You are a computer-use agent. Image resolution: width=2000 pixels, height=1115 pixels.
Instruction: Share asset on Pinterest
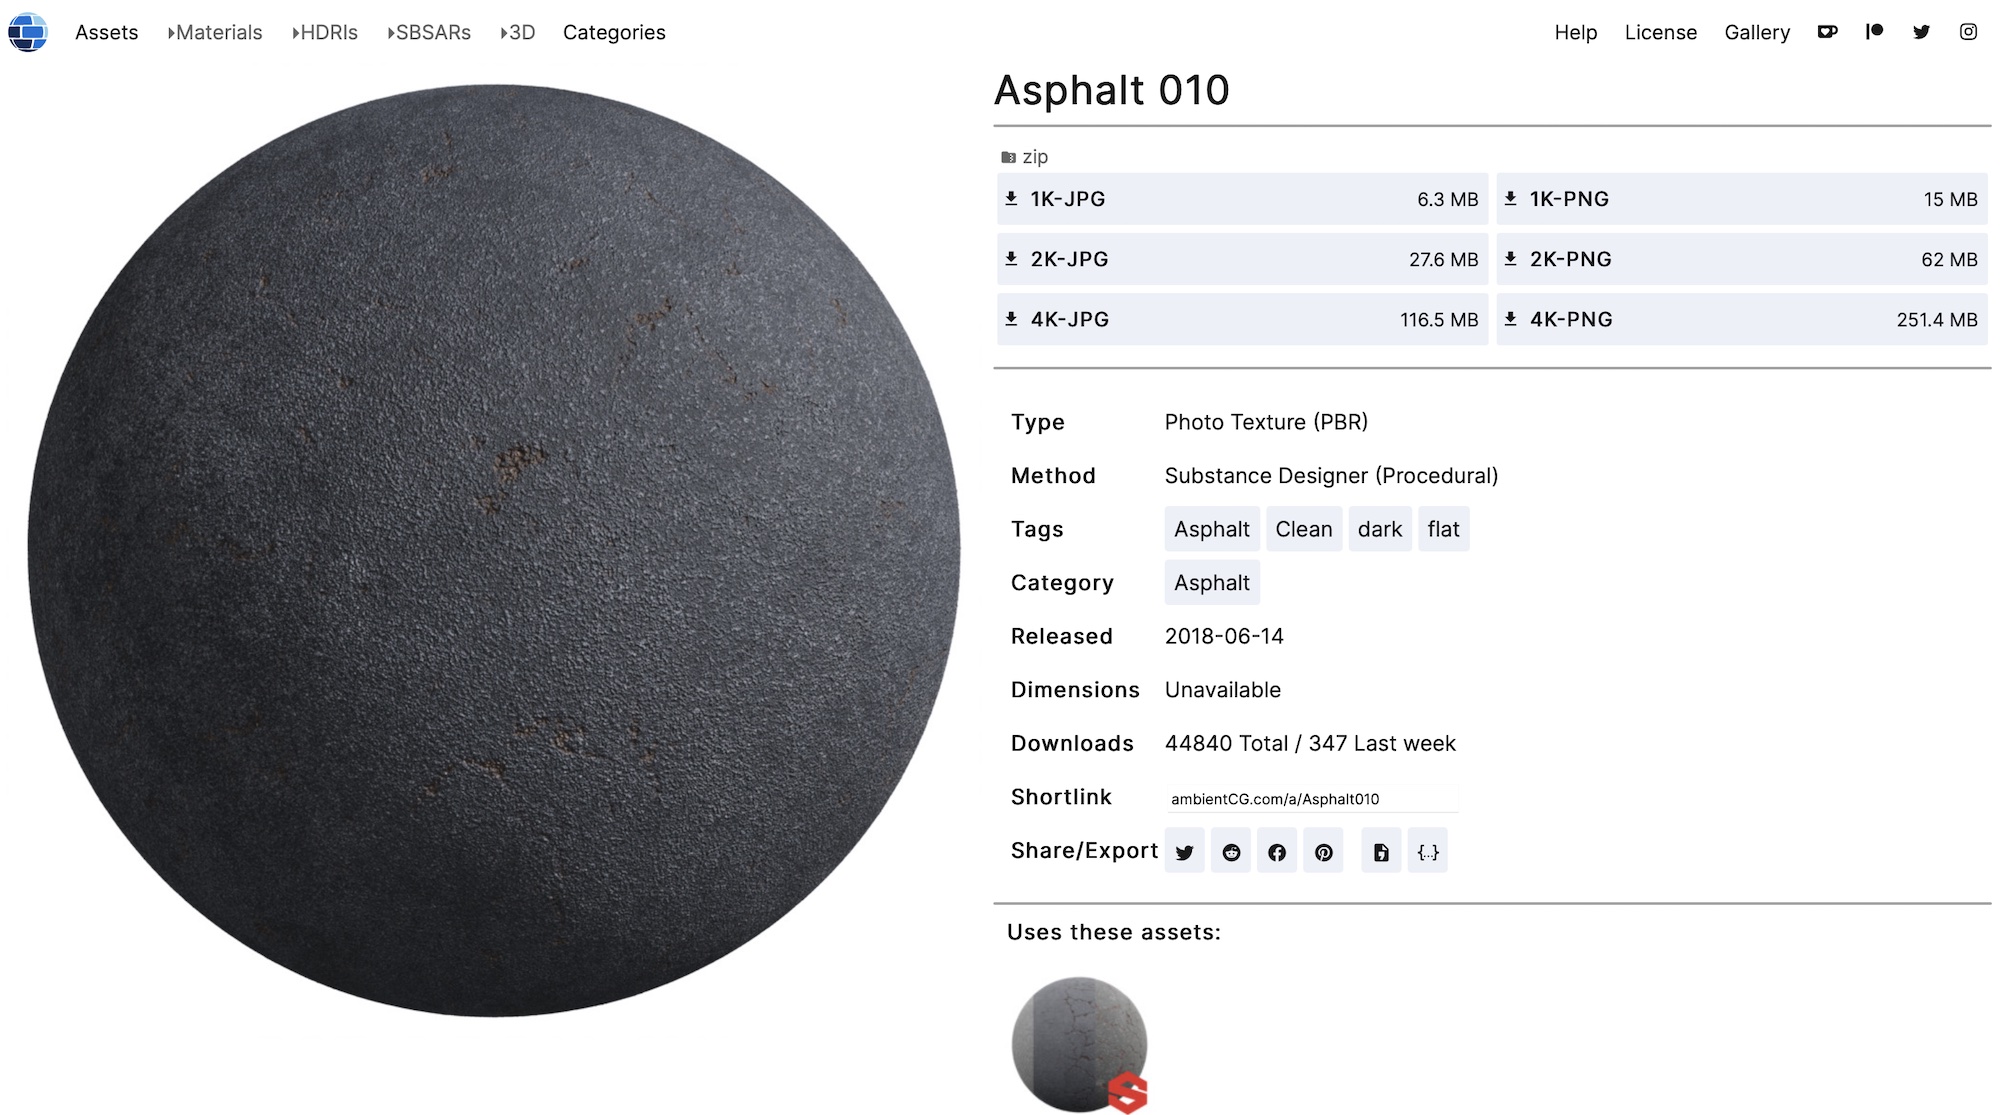coord(1323,852)
